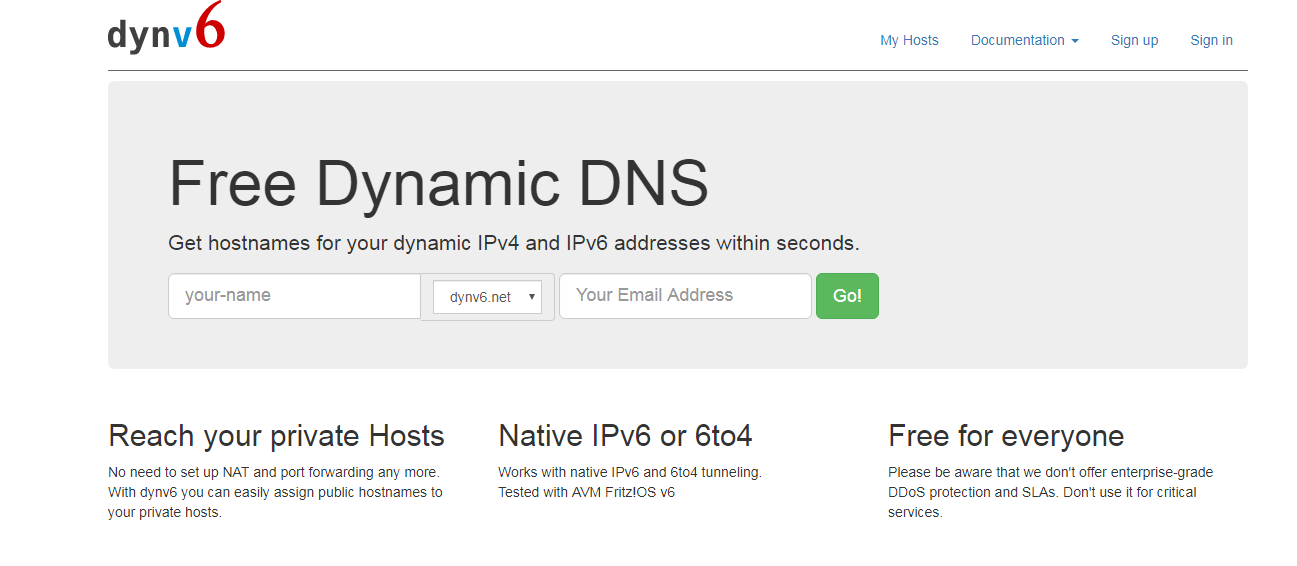
Task: Click the 'Get hostnames for your dynamic' subtitle
Action: (513, 243)
